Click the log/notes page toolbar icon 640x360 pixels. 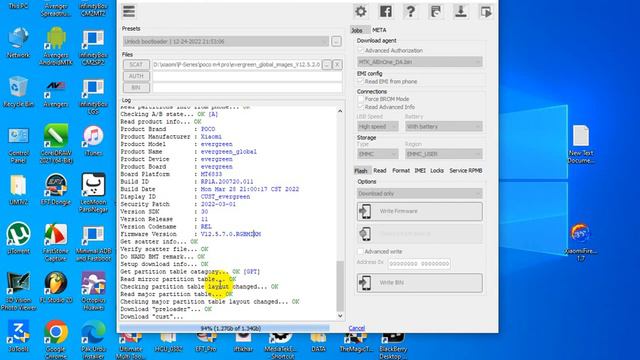tap(436, 11)
